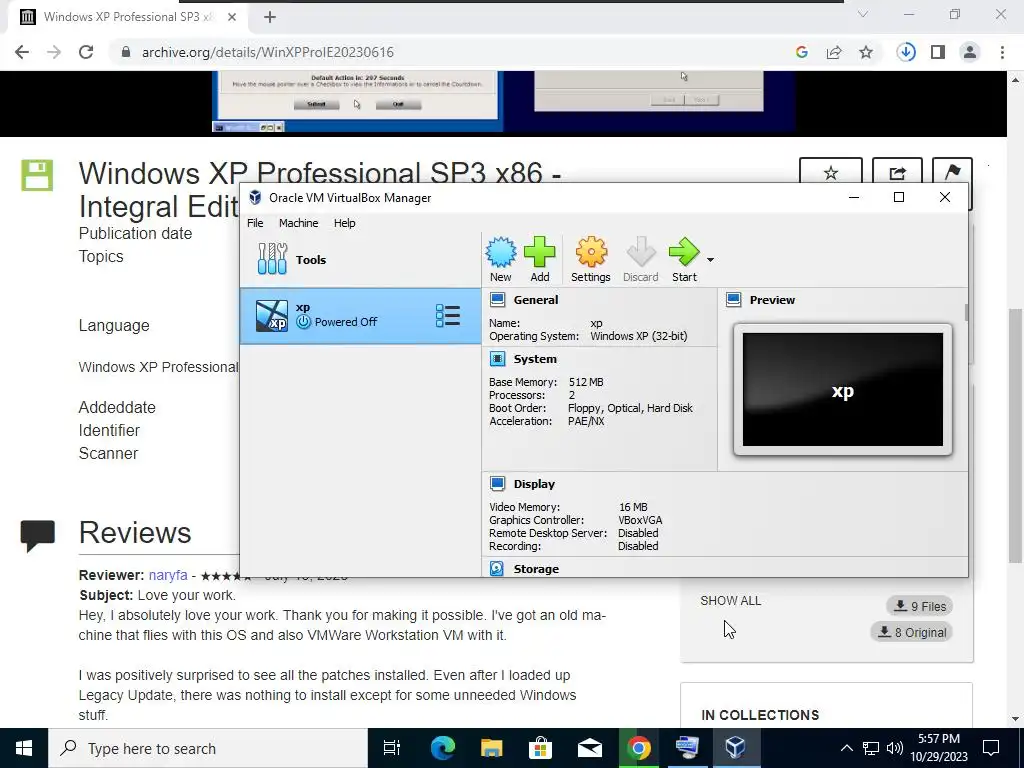Open Chrome profile avatar

970,52
